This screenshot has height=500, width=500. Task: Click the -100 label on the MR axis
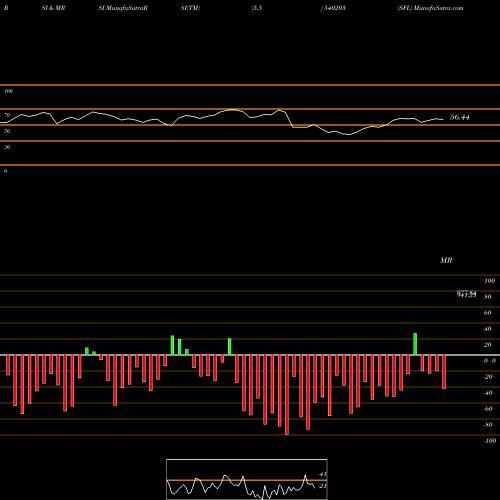[490, 441]
